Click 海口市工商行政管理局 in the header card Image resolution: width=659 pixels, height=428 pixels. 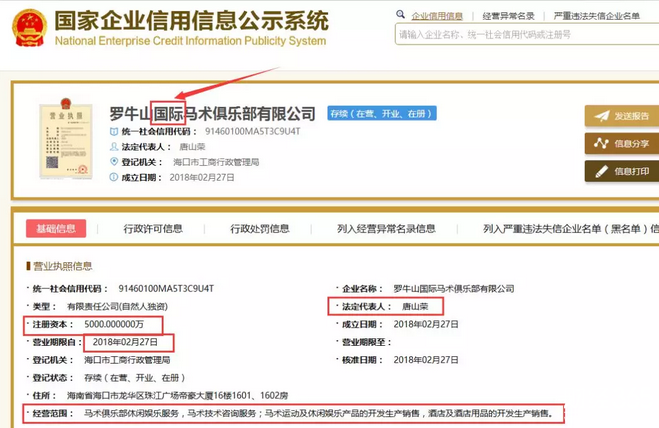coord(216,162)
